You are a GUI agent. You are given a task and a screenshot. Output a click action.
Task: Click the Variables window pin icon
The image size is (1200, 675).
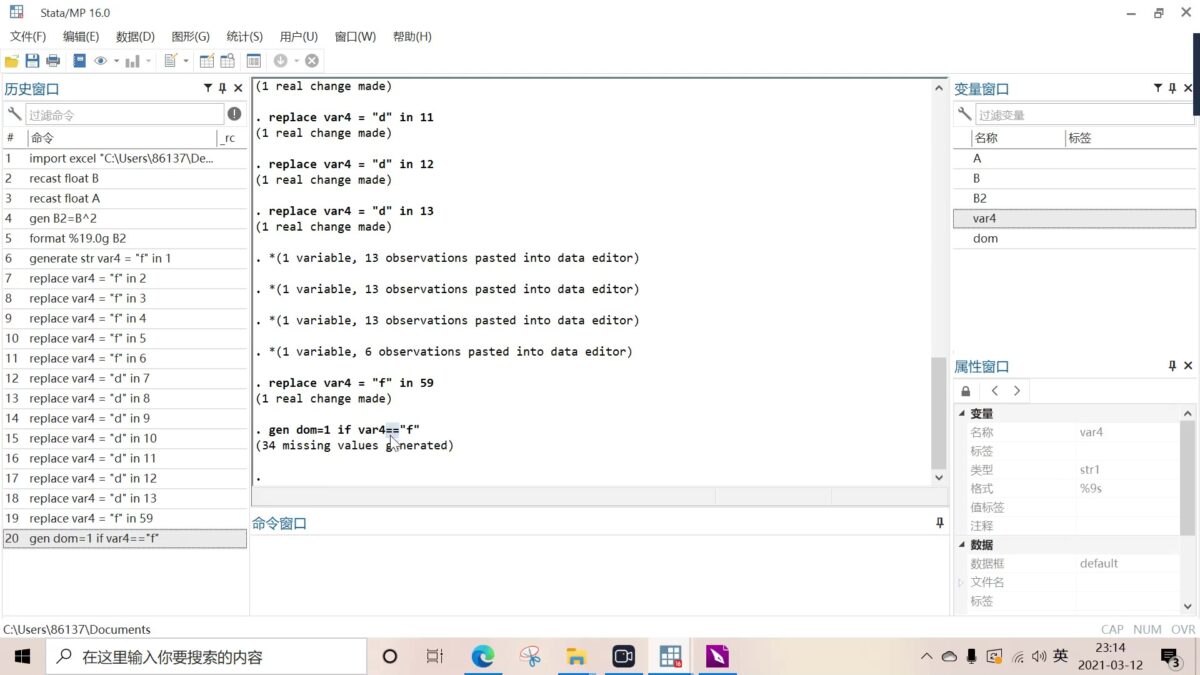point(1173,88)
